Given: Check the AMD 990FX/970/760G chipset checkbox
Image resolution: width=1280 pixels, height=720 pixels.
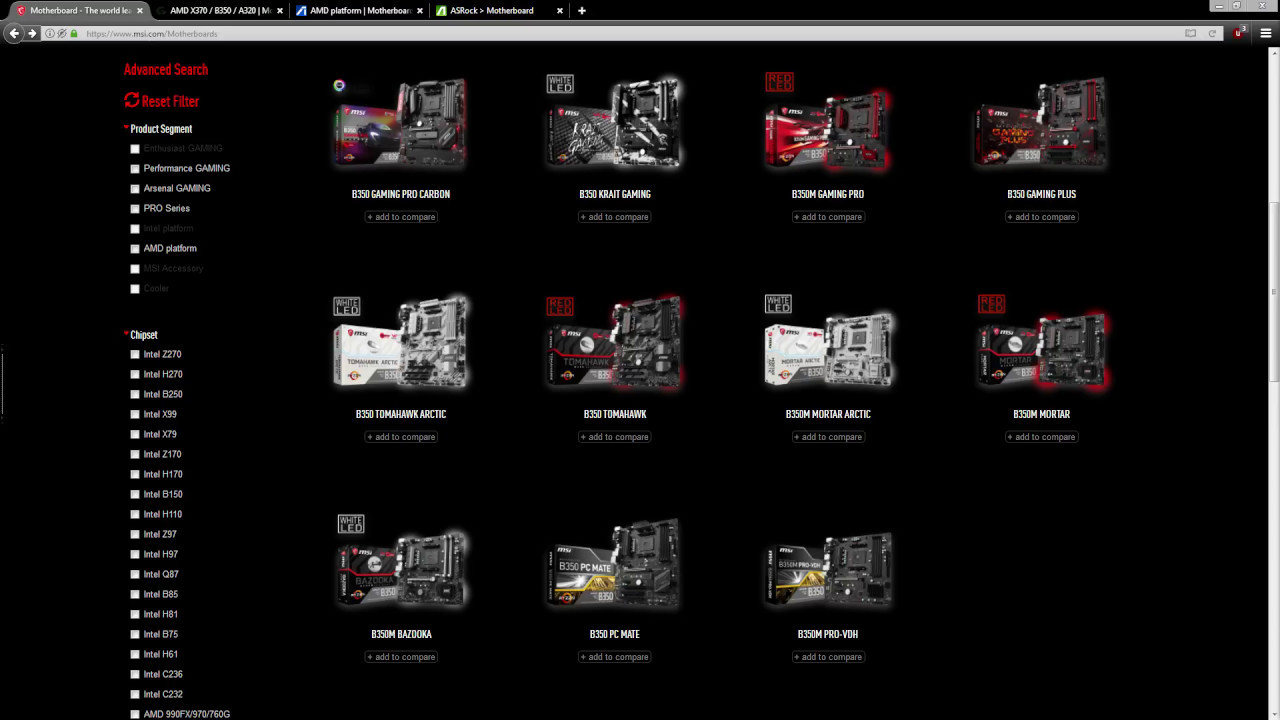Looking at the screenshot, I should point(135,715).
